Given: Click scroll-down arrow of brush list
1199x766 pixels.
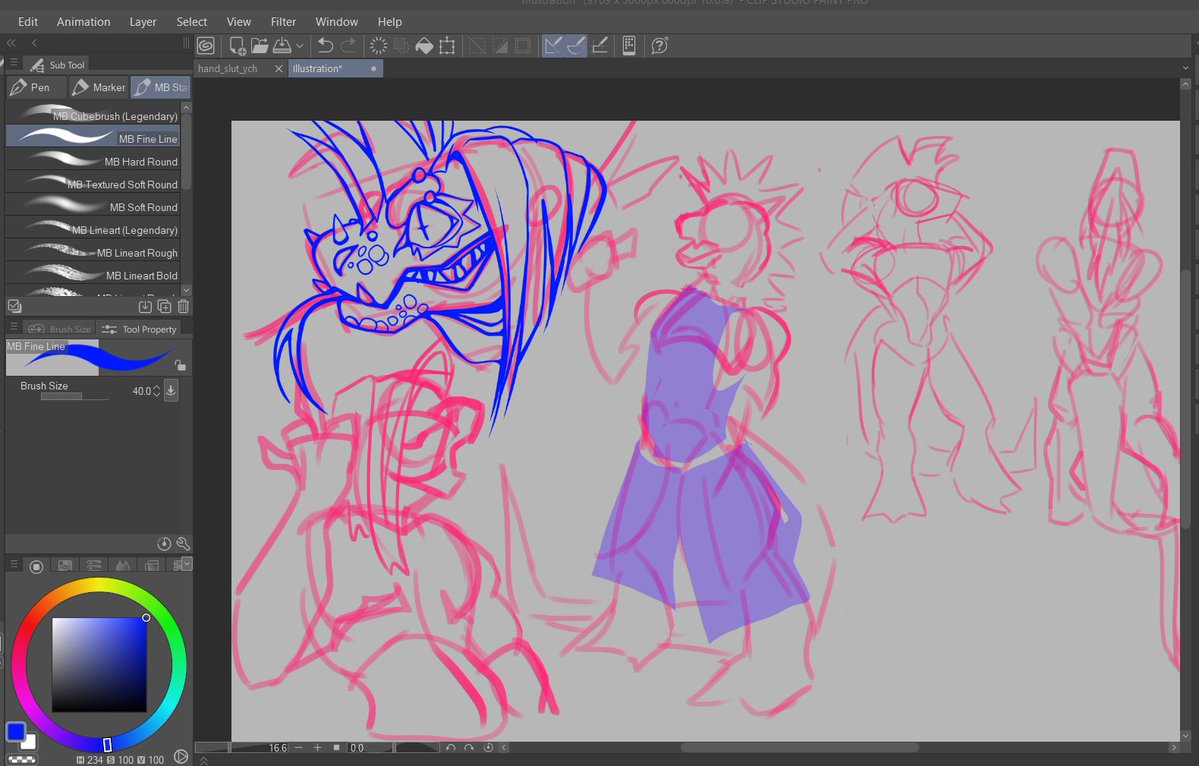Looking at the screenshot, I should tap(186, 290).
